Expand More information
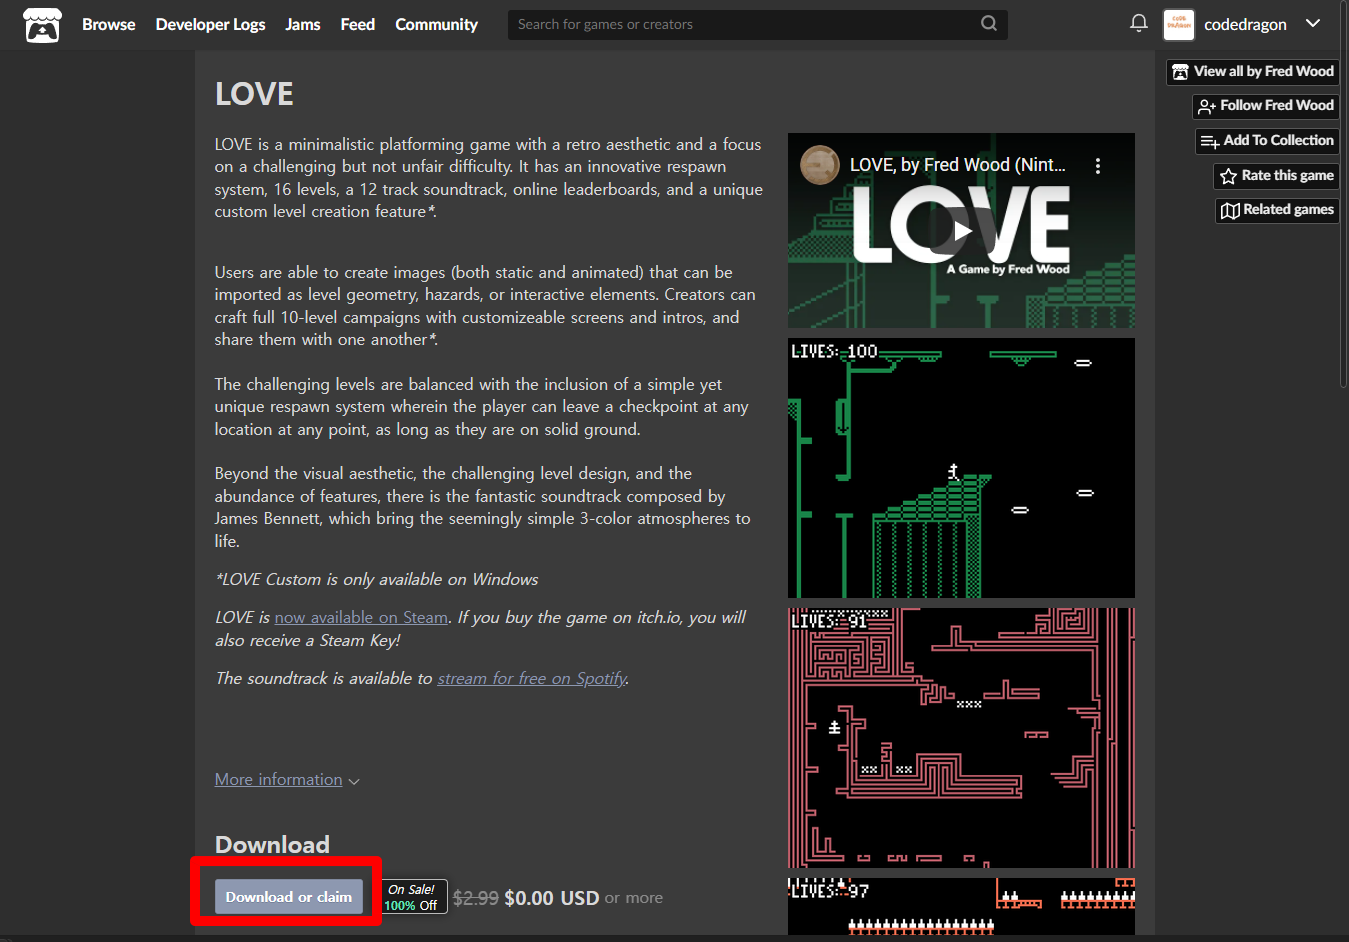 [x=287, y=780]
